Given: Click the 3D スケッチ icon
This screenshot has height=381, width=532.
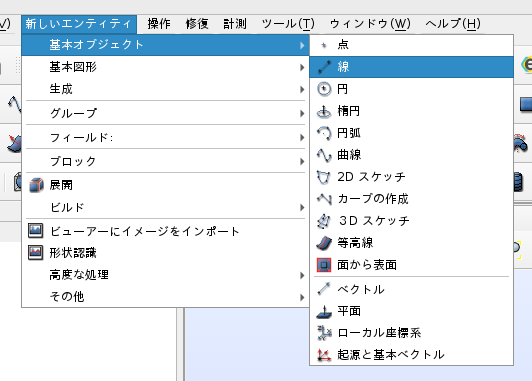Looking at the screenshot, I should (324, 221).
